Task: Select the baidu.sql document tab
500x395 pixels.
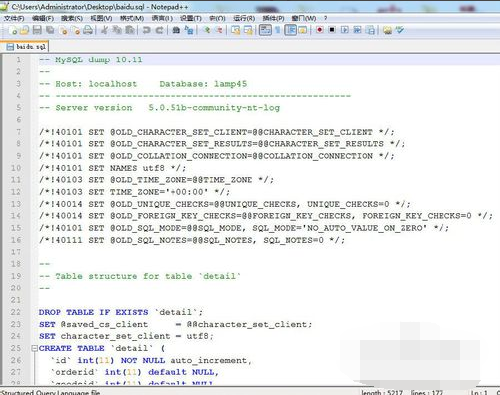Action: (x=26, y=47)
